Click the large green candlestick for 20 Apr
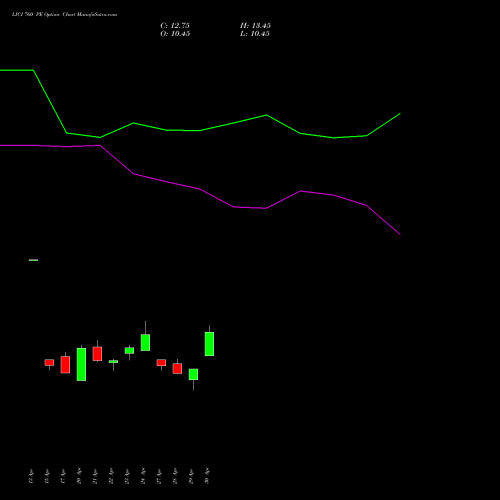Viewport: 500px width, 500px height. [81, 364]
